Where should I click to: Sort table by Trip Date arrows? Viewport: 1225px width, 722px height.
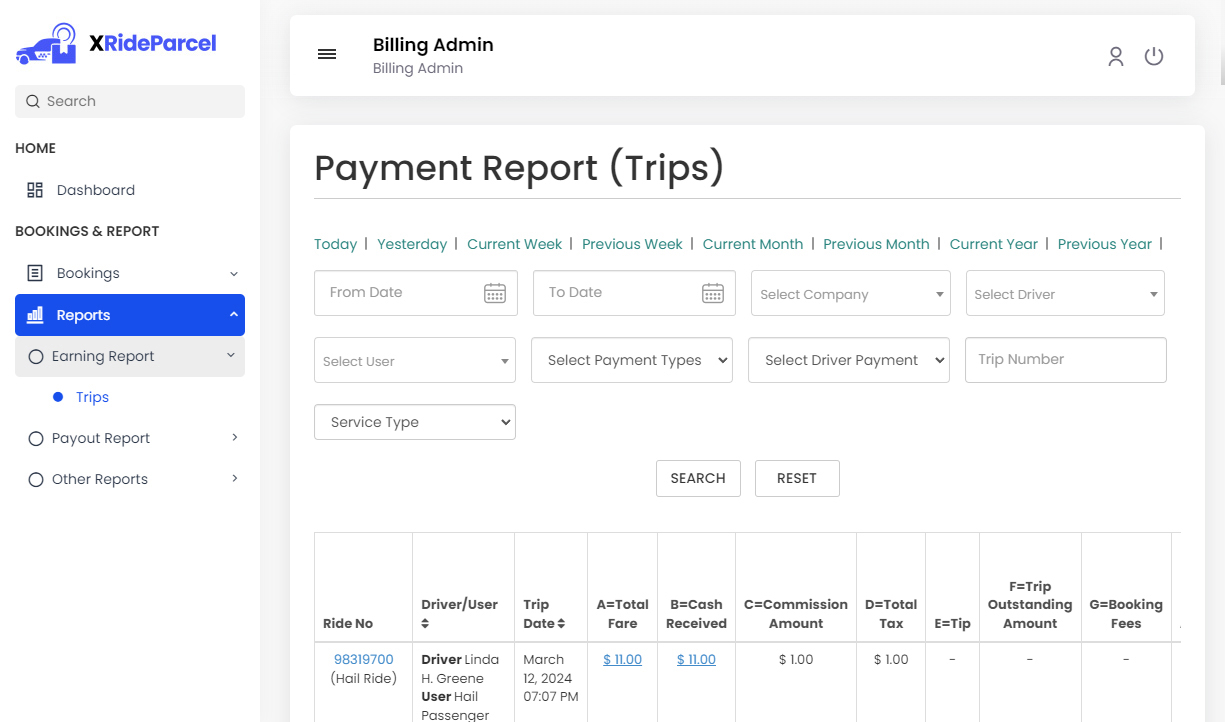point(561,624)
